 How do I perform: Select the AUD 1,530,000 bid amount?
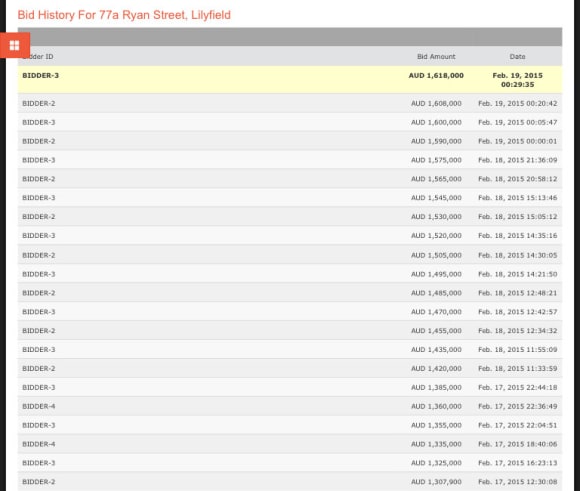[x=436, y=217]
